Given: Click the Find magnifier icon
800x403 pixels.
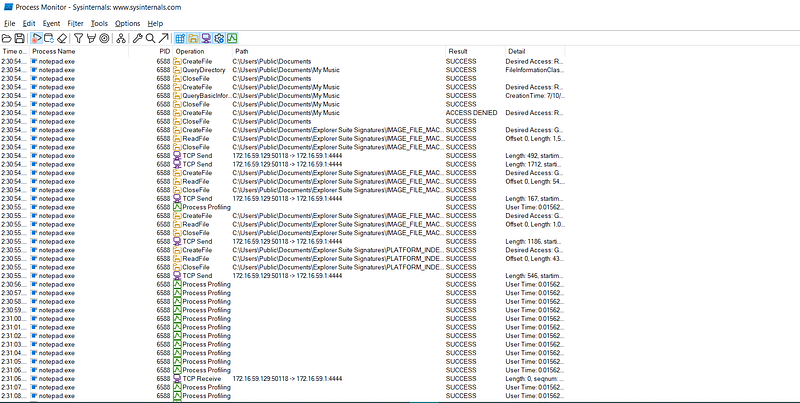Looking at the screenshot, I should click(x=151, y=38).
